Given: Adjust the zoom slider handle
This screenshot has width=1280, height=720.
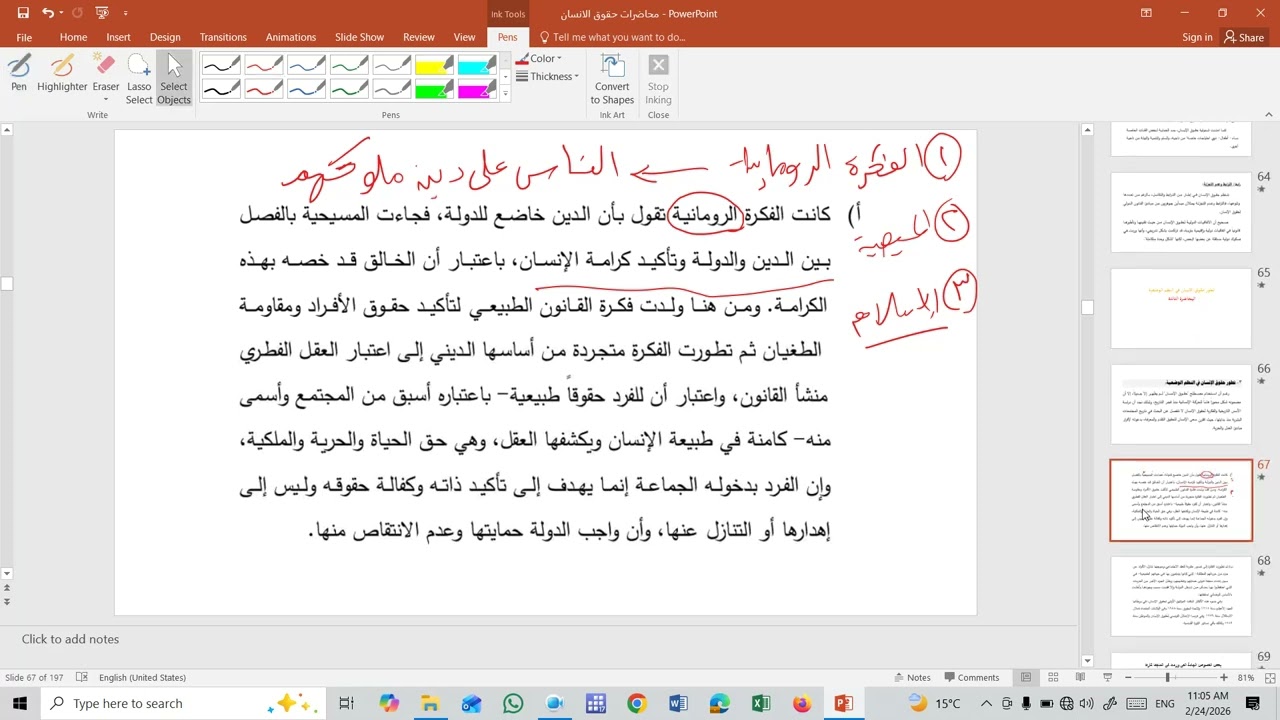Looking at the screenshot, I should [x=1168, y=677].
